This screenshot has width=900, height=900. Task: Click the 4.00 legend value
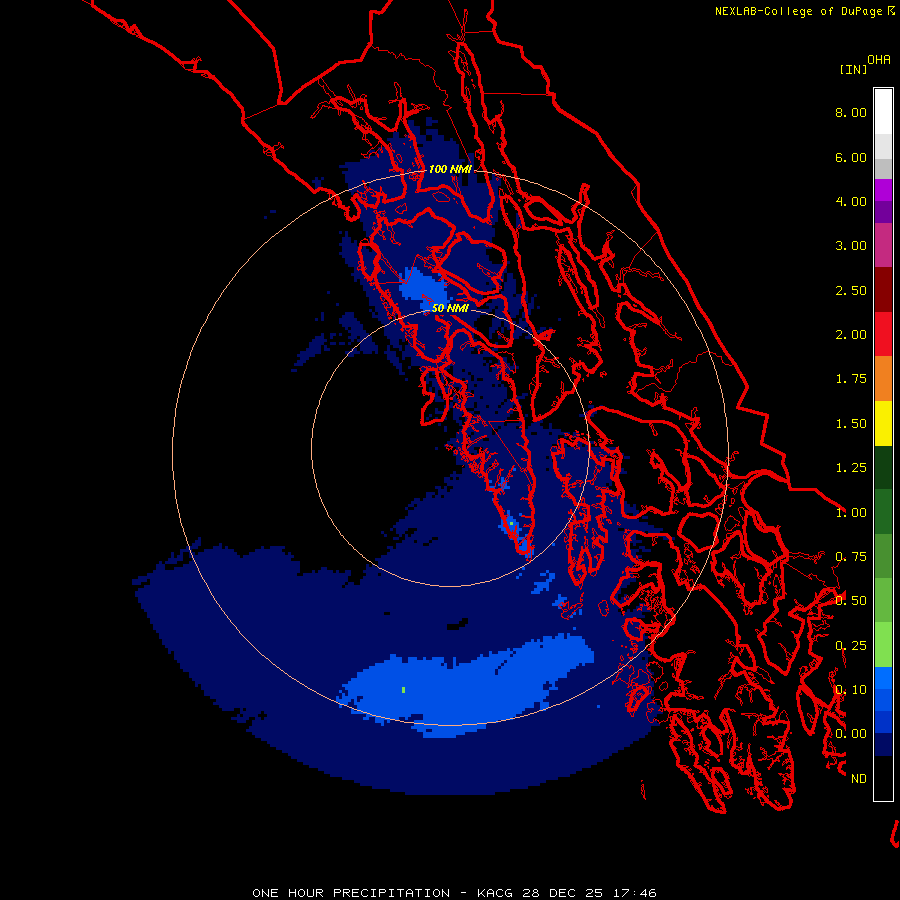(851, 201)
